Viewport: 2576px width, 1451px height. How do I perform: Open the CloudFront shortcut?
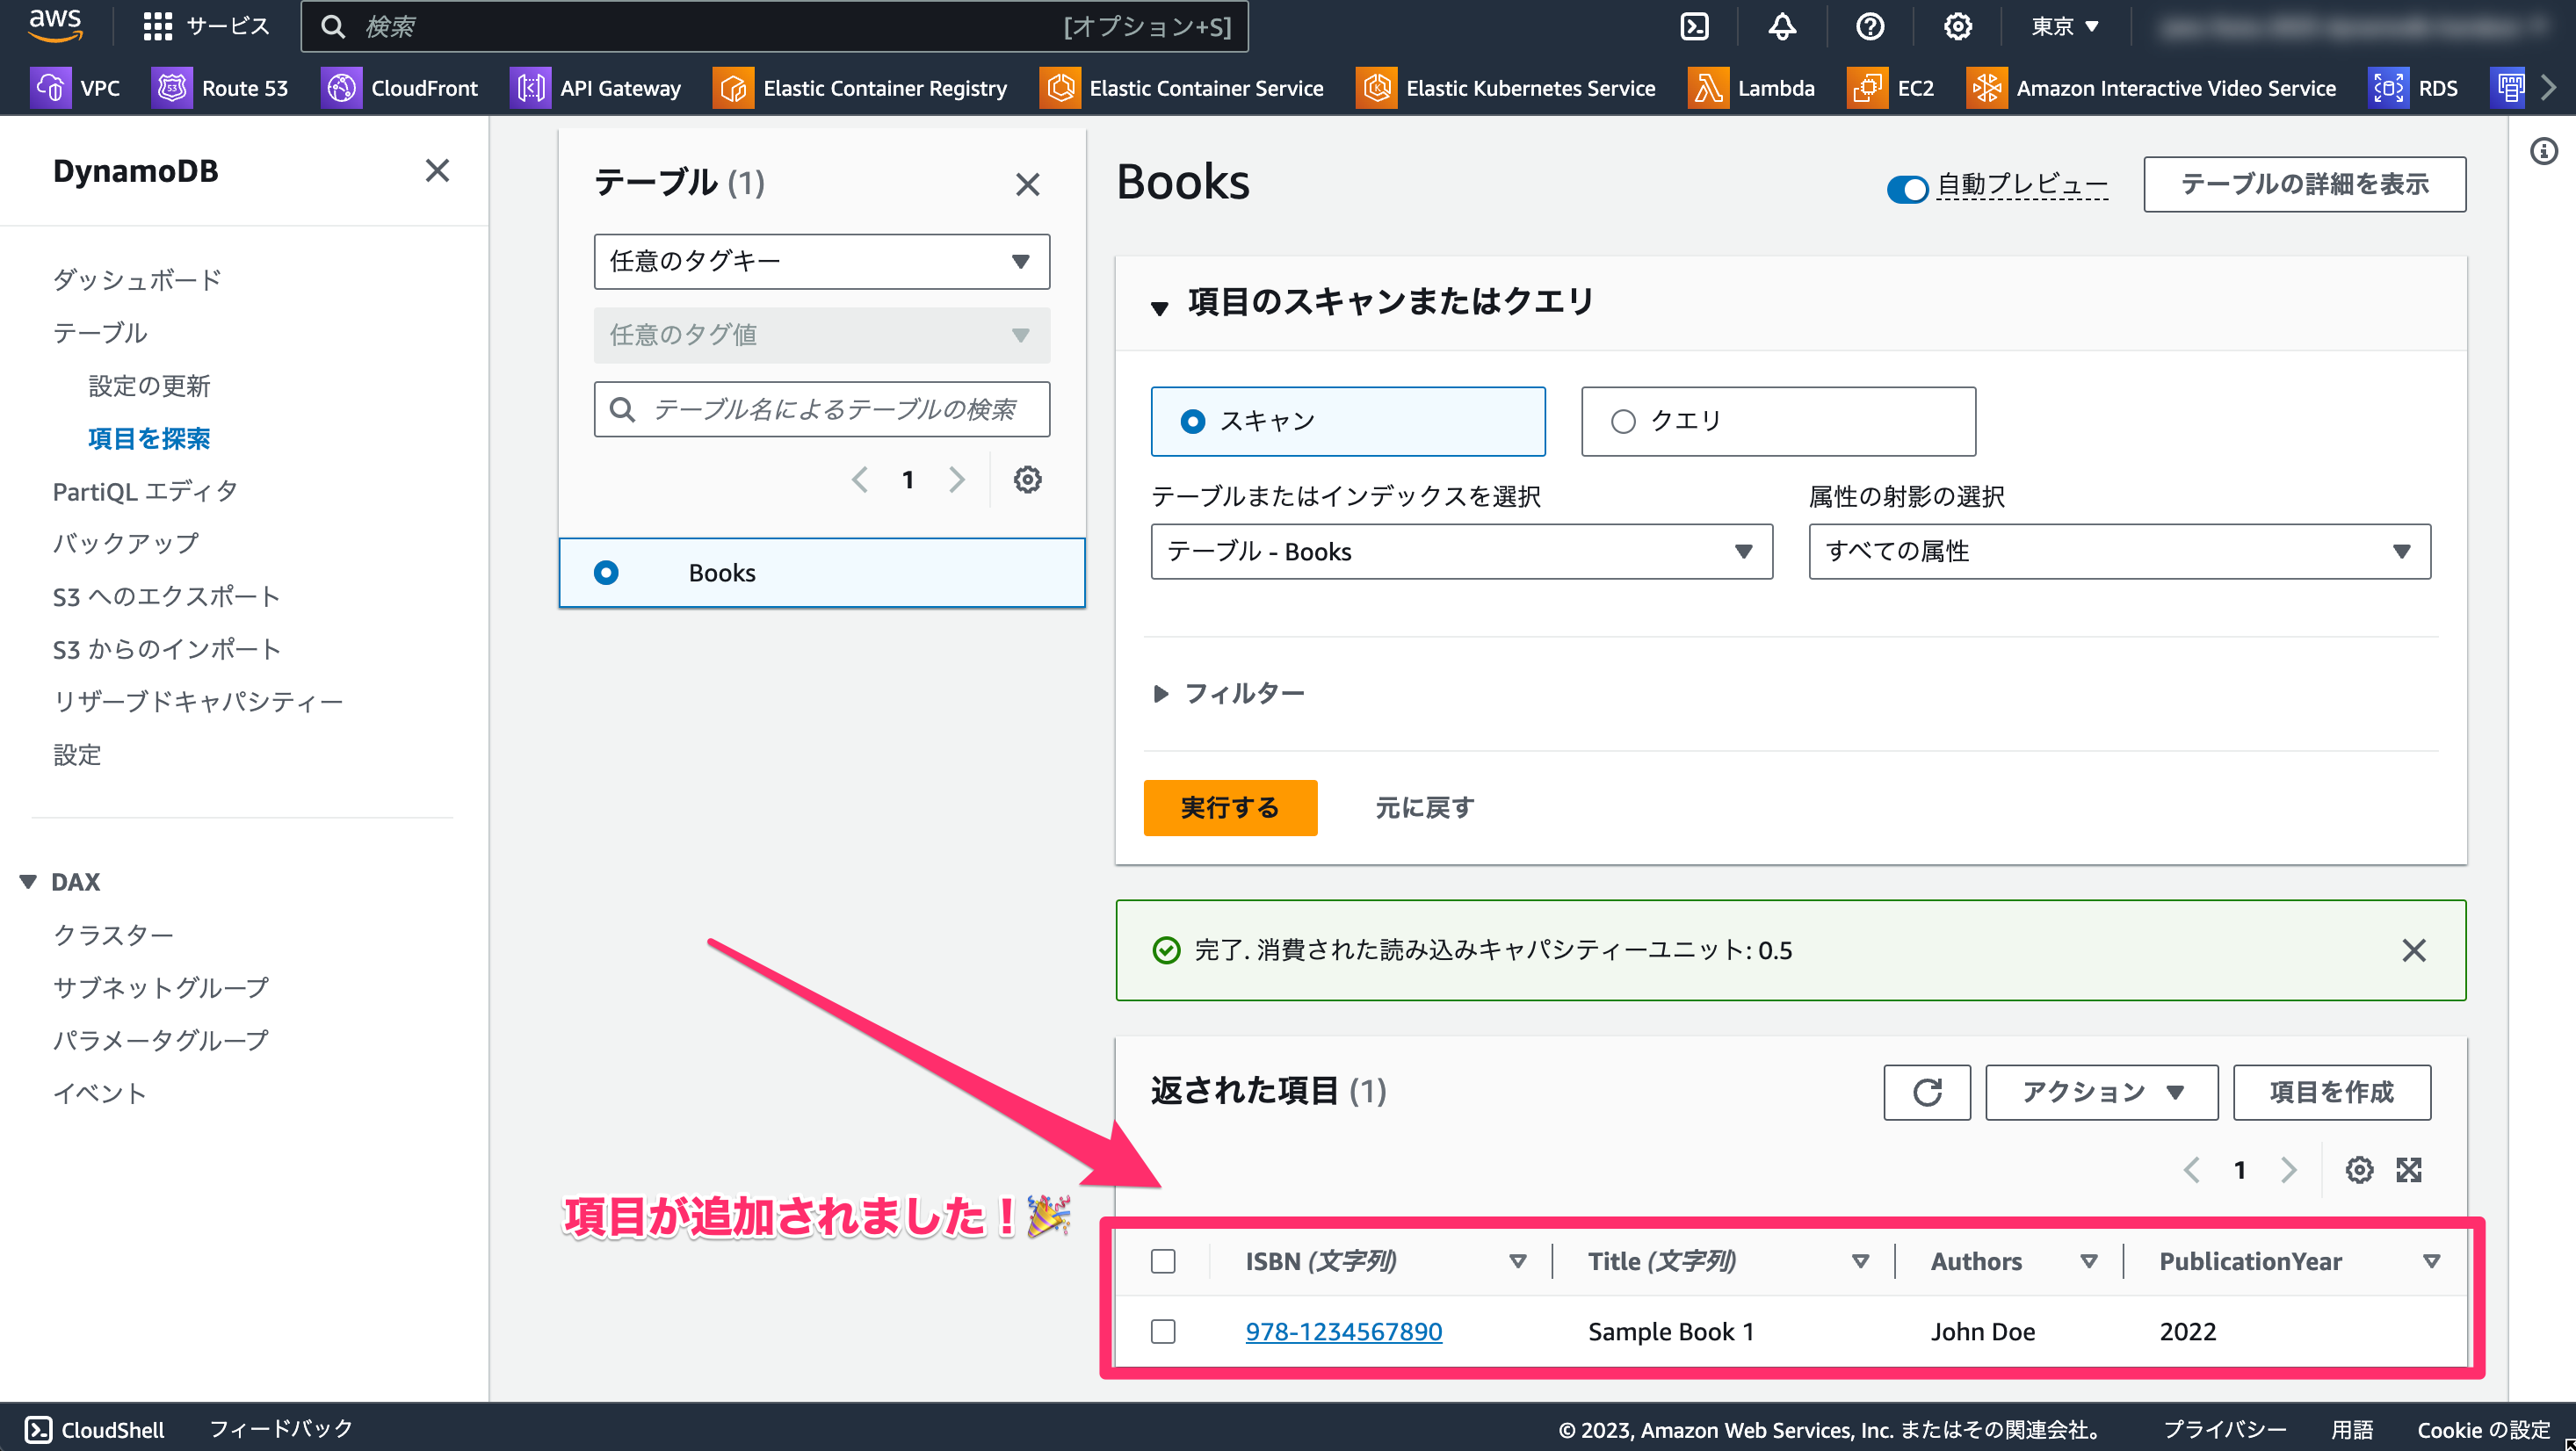click(x=400, y=88)
